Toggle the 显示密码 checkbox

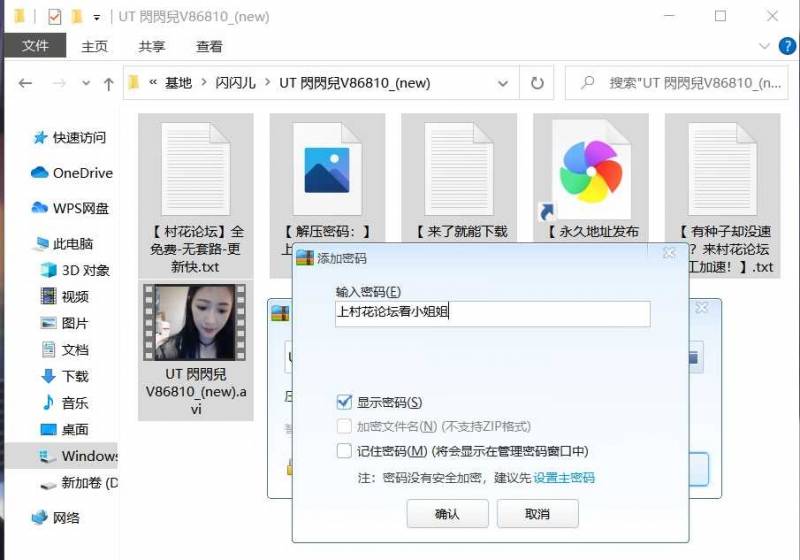345,402
